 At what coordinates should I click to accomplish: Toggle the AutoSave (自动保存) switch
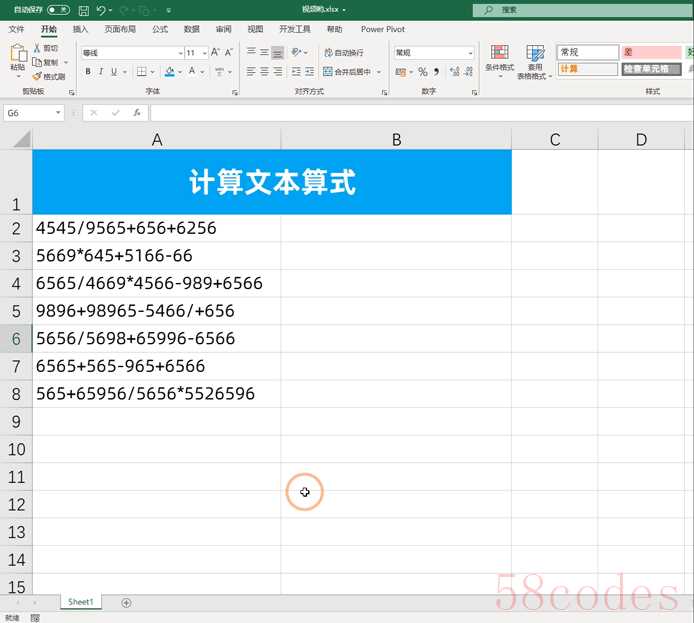tap(58, 10)
